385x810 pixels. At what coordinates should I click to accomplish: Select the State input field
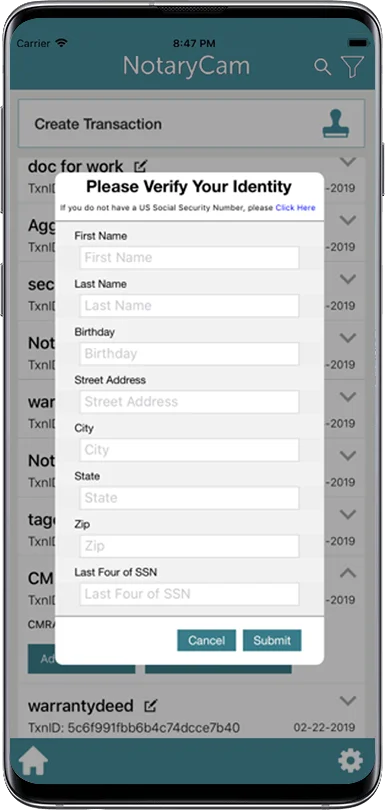click(189, 497)
